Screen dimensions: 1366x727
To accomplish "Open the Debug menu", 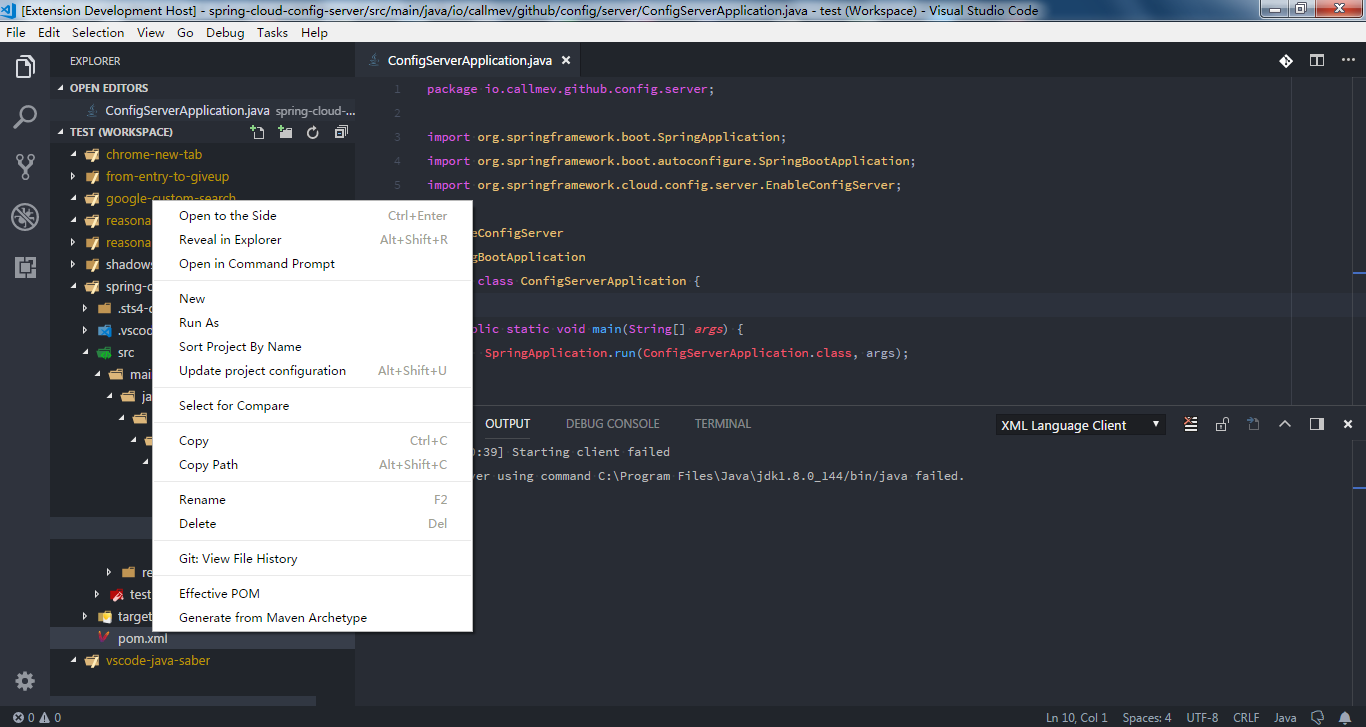I will (225, 32).
